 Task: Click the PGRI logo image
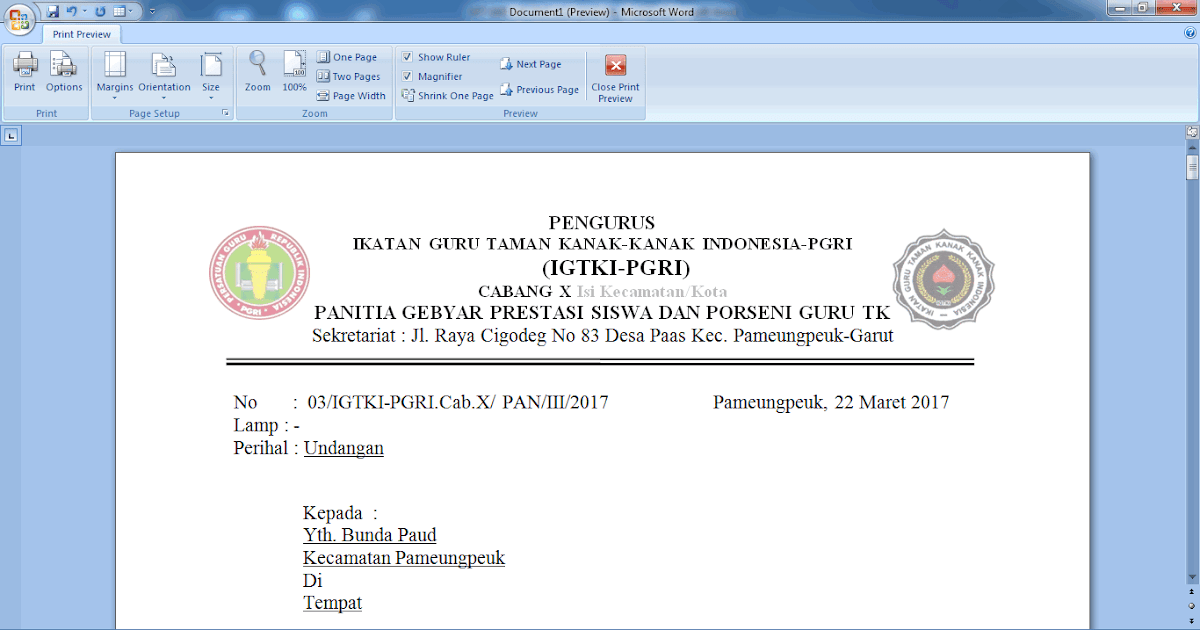pyautogui.click(x=261, y=273)
